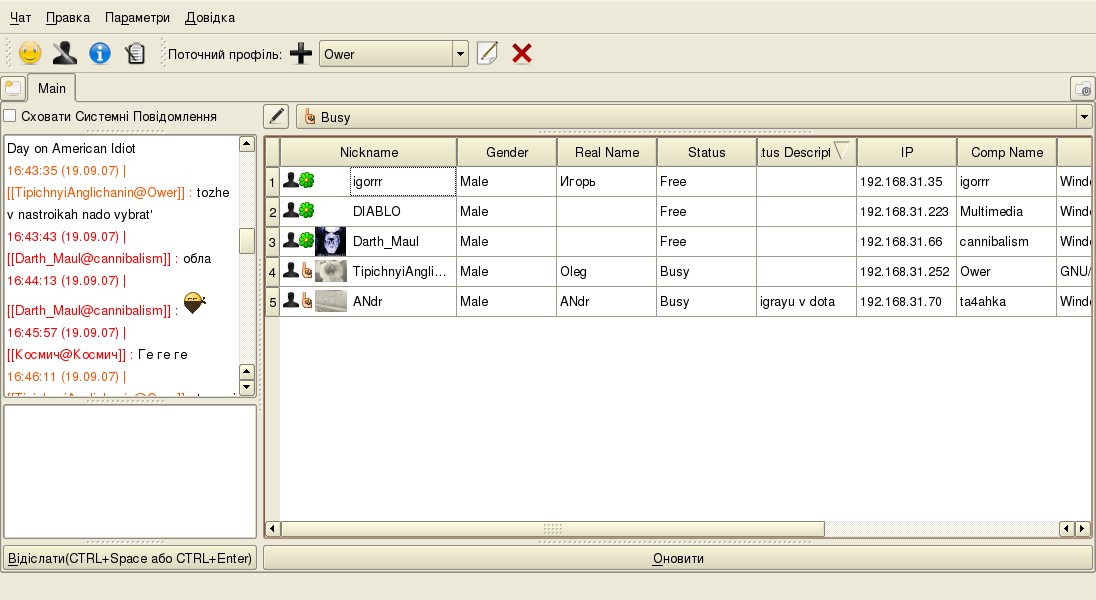This screenshot has height=600, width=1096.
Task: Click the Darth_Maul avatar thumbnail
Action: point(330,241)
